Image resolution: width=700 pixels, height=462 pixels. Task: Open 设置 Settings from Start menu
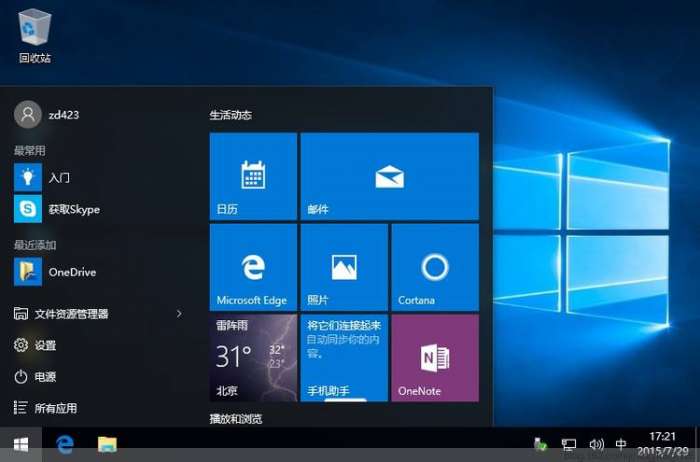click(35, 345)
